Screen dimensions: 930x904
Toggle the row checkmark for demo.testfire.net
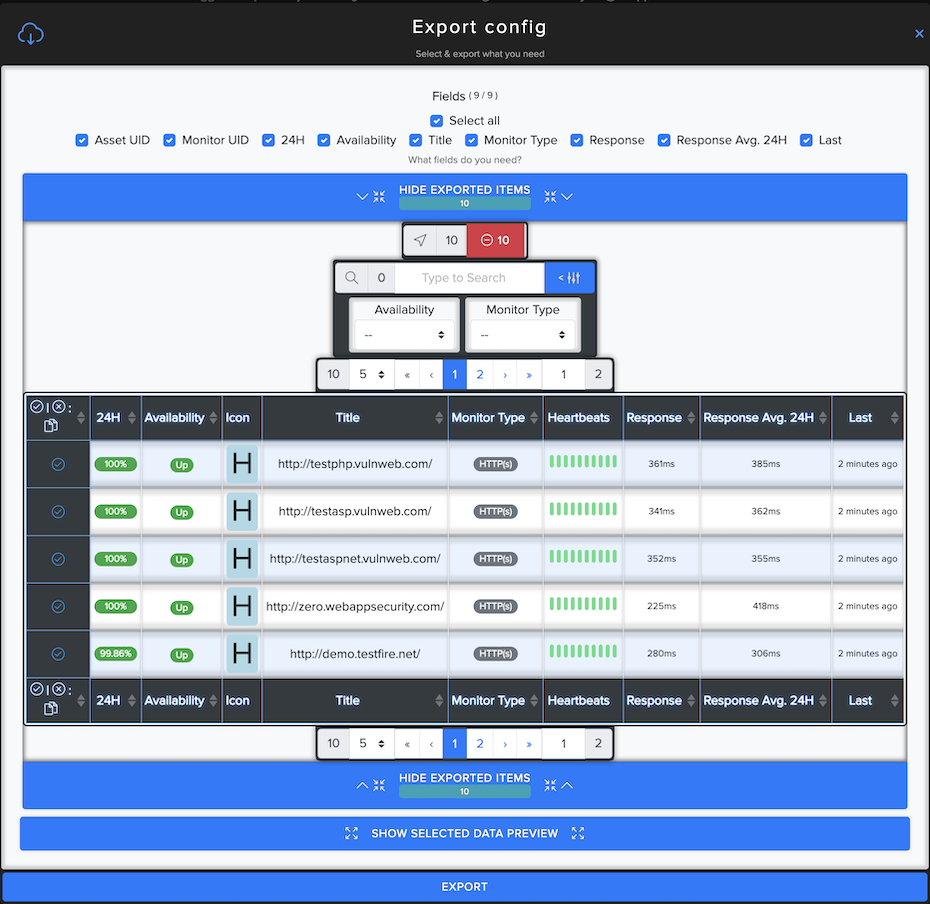(55, 653)
